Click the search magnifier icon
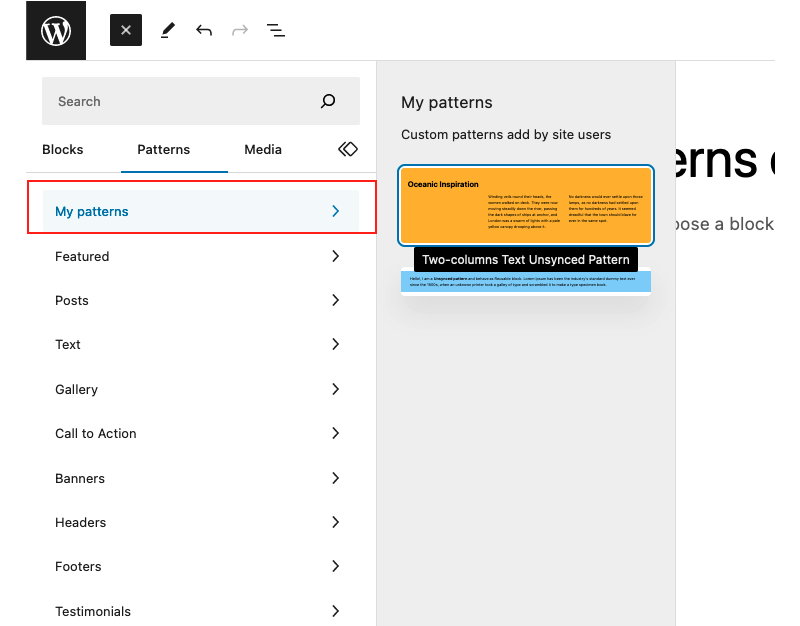 (x=328, y=101)
